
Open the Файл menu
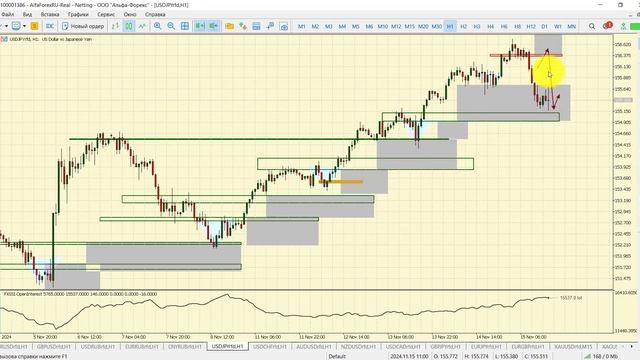click(x=8, y=14)
